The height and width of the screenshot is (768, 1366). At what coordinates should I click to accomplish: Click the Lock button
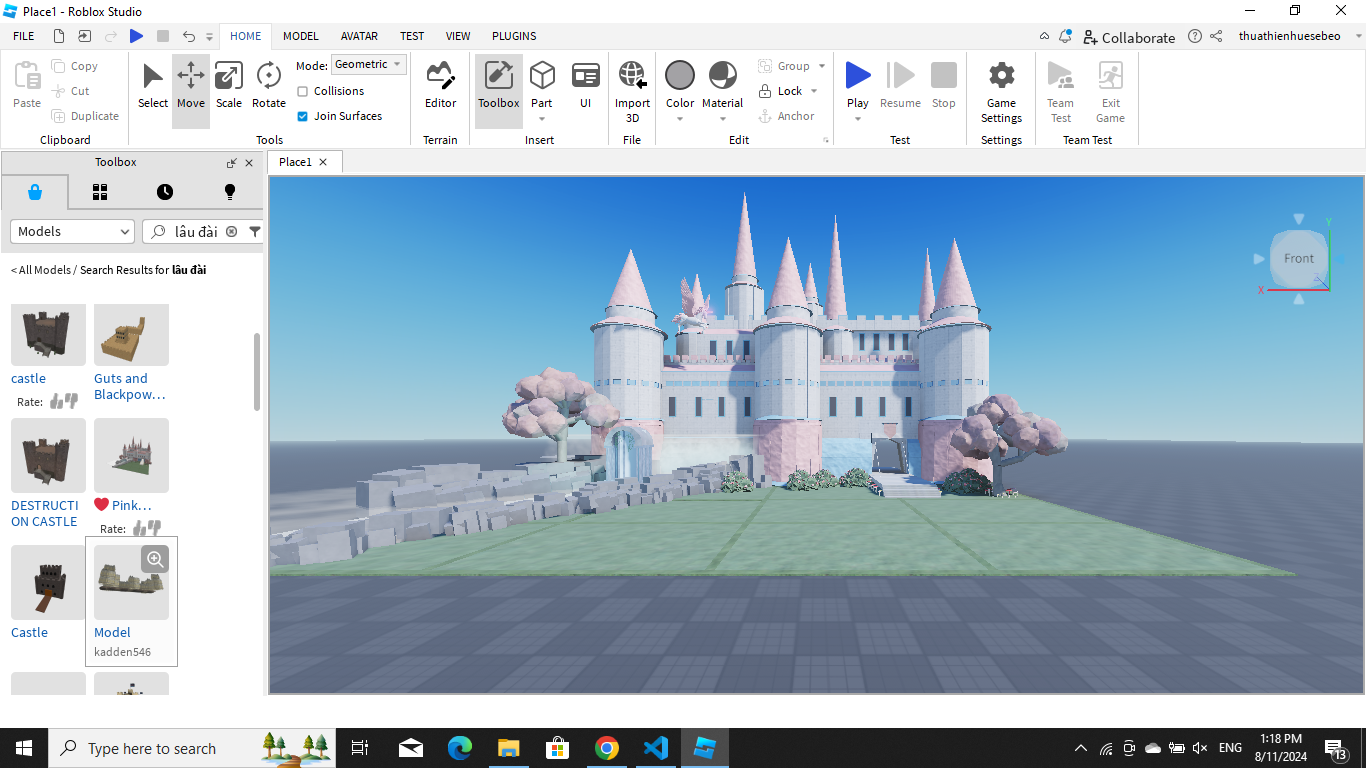coord(780,91)
